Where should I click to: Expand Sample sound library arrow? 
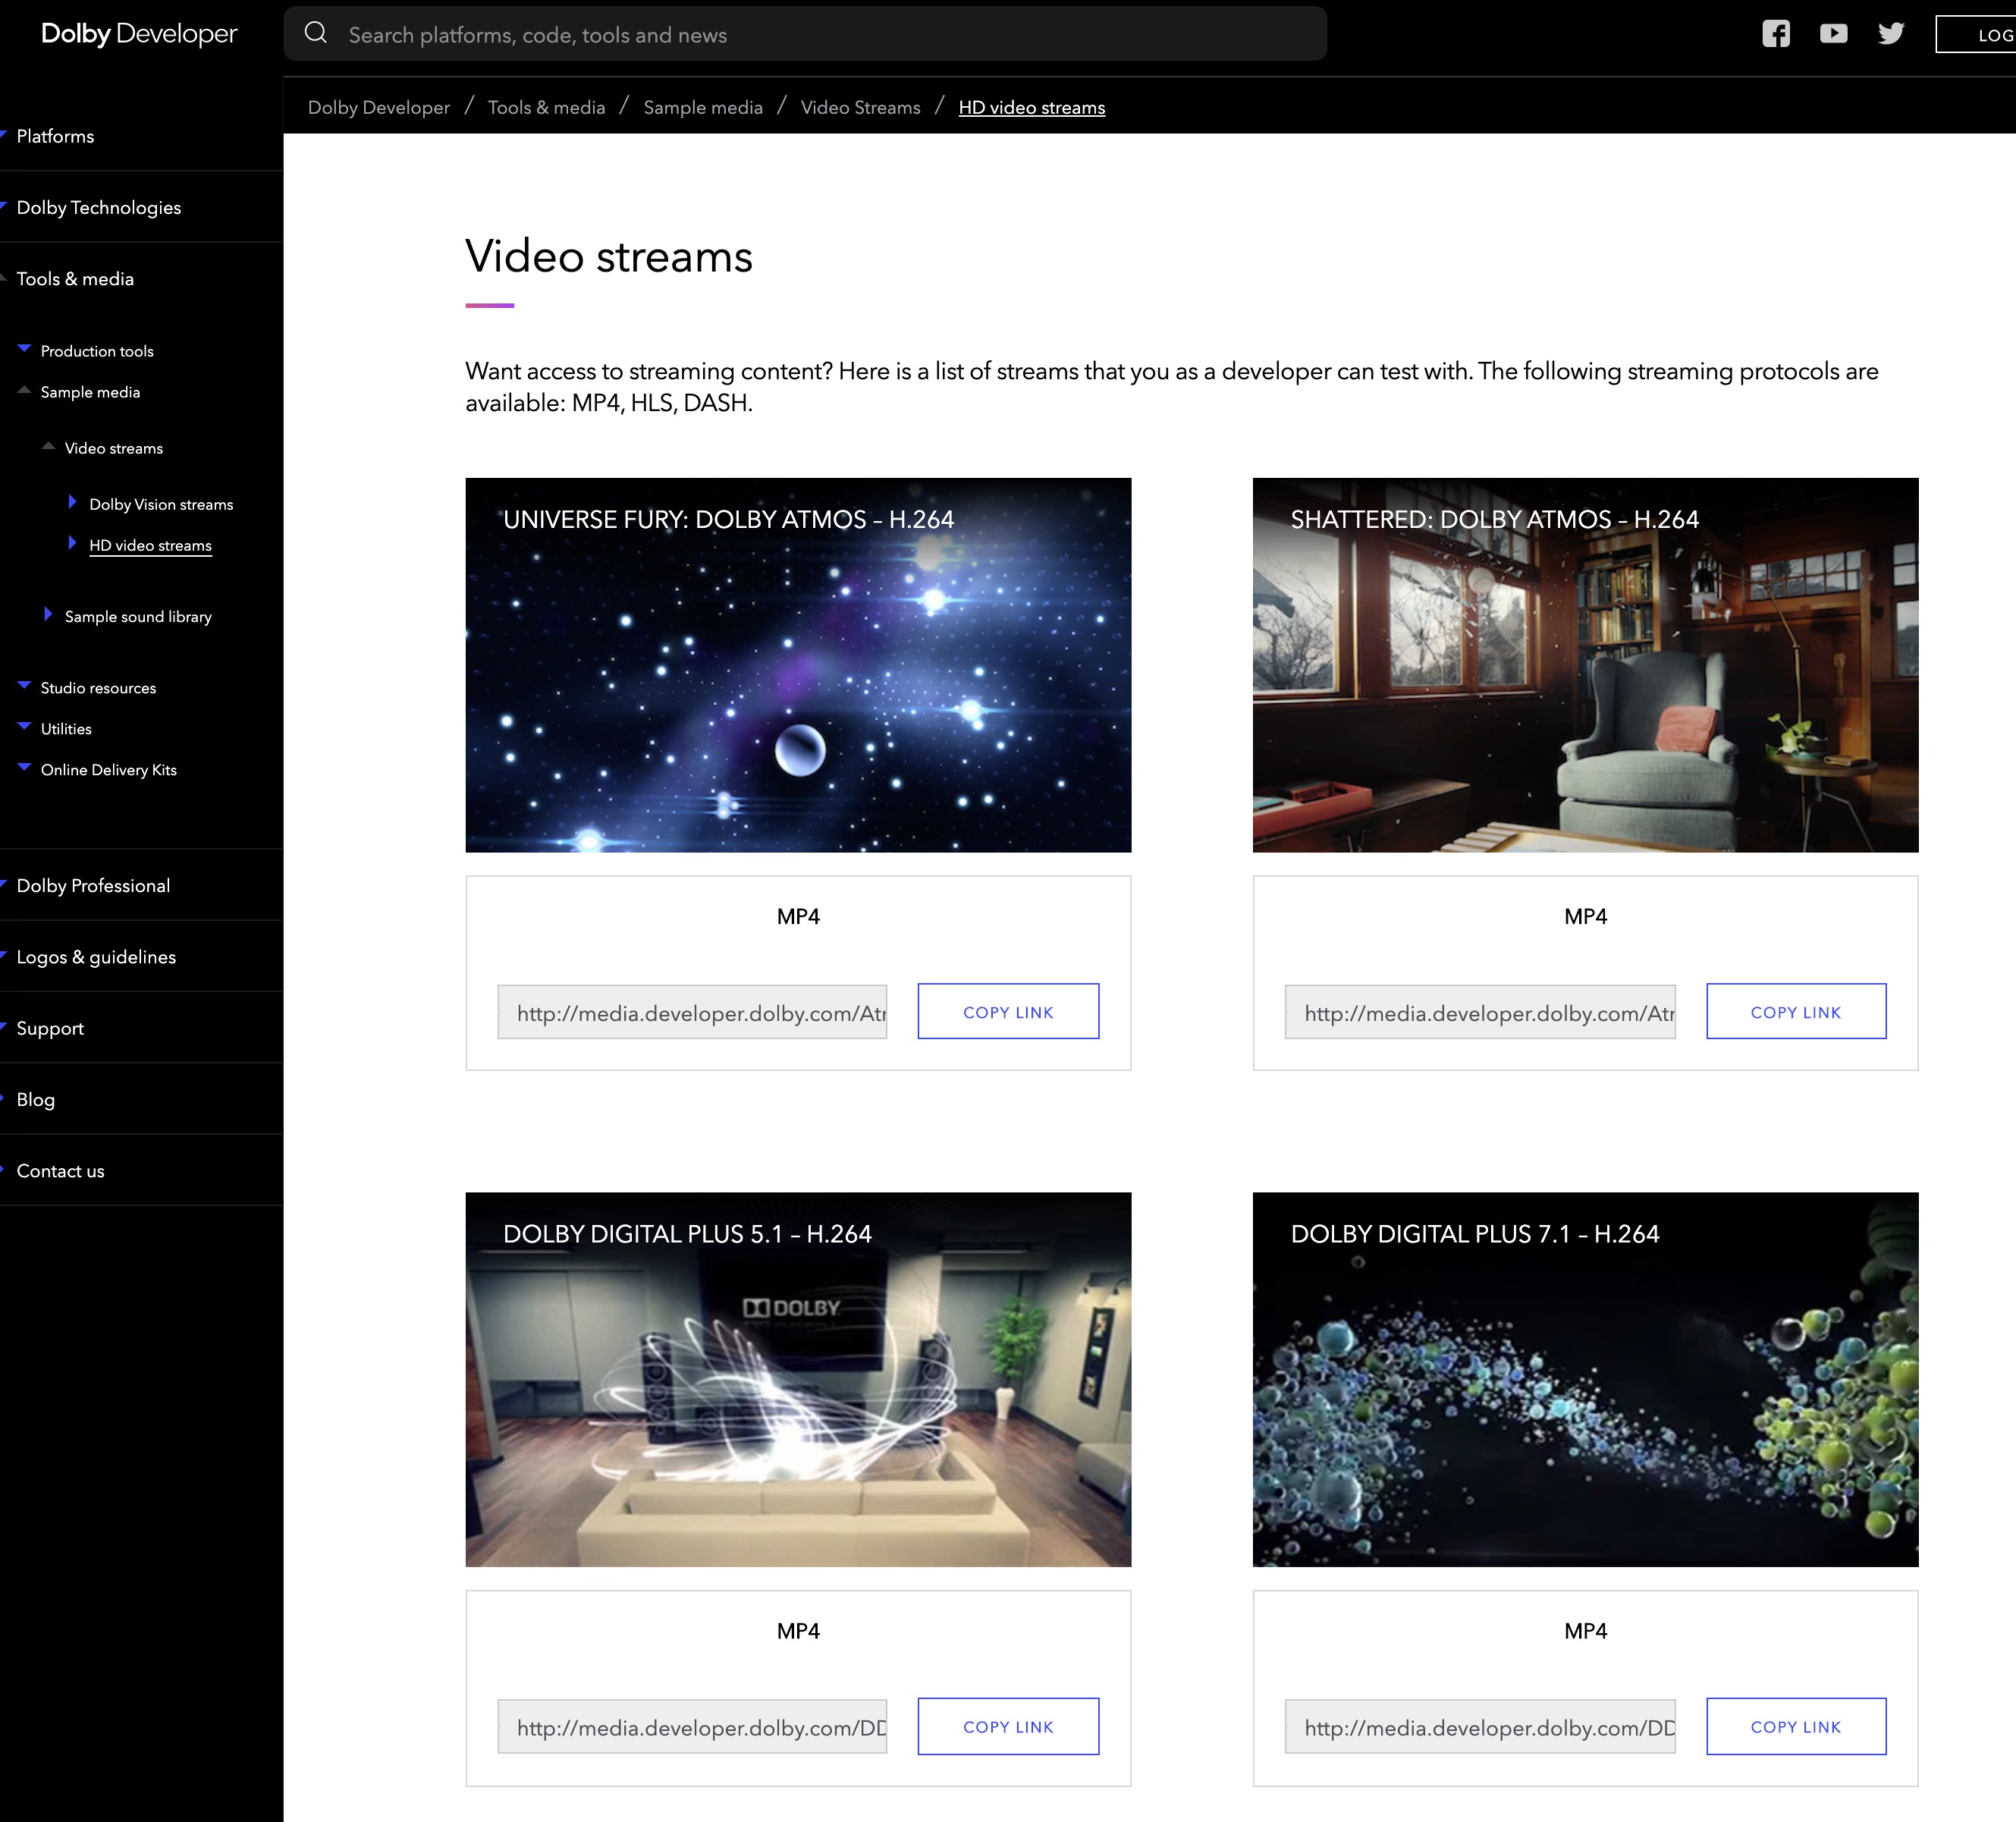point(48,614)
